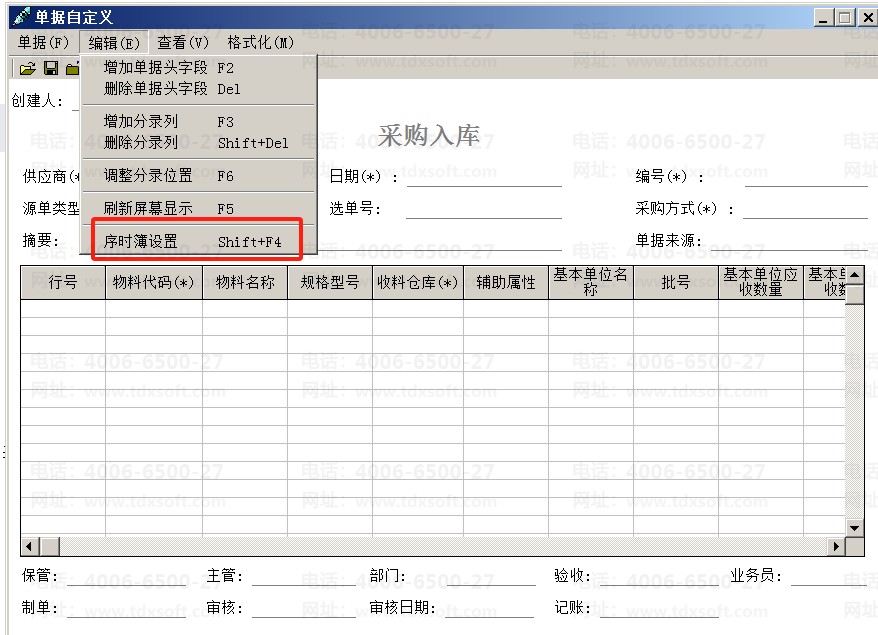Select the 收料仓库(*) column header
Viewport: 878px width, 635px height.
click(418, 282)
